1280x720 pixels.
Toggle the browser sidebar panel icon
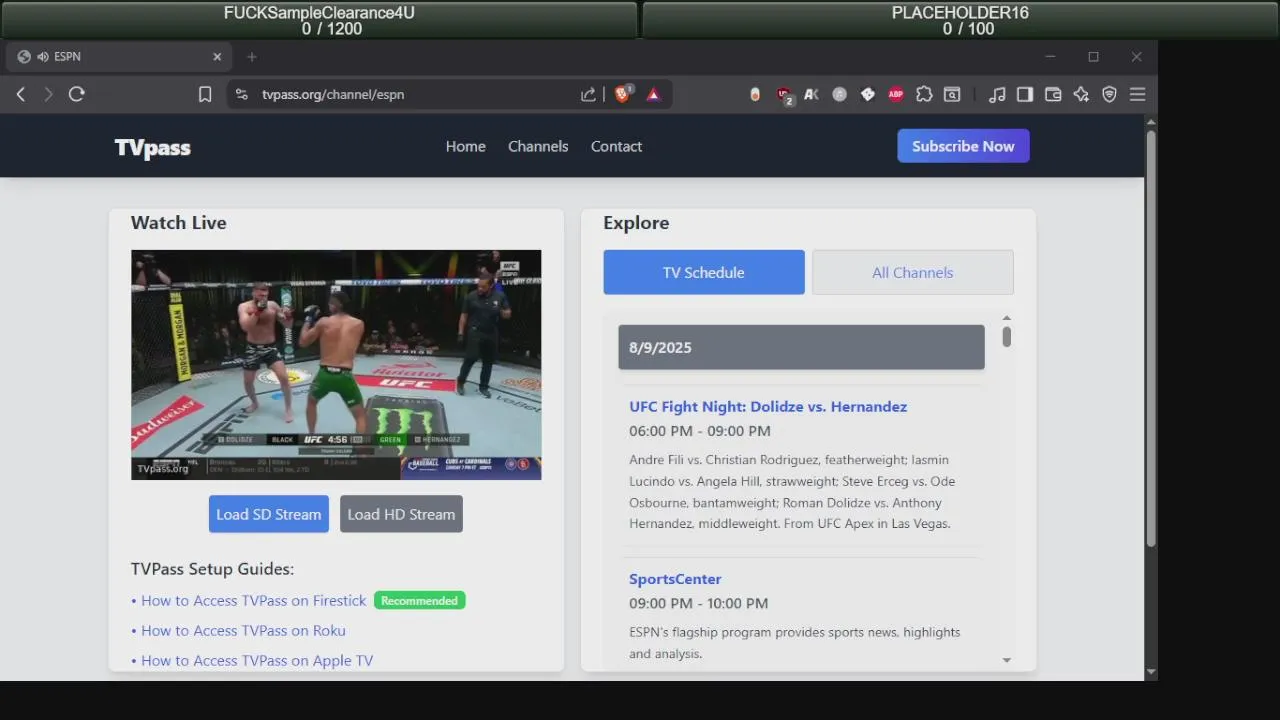1025,94
